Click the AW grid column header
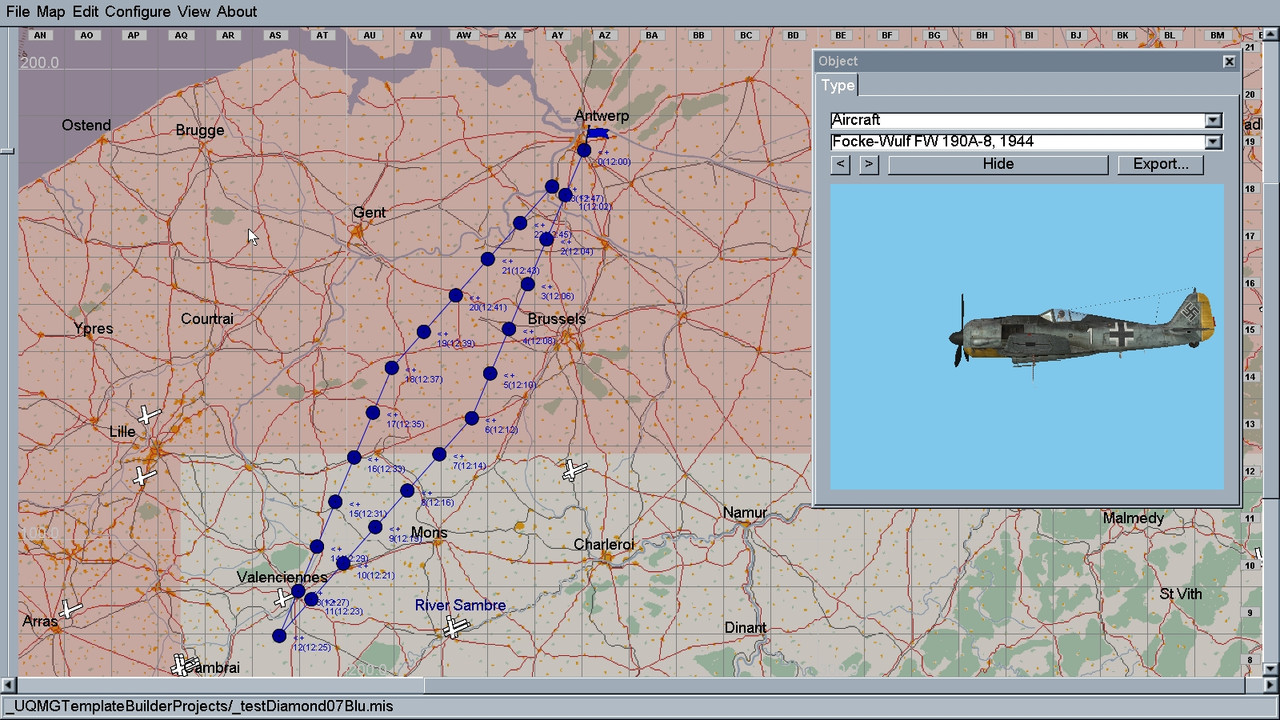 pyautogui.click(x=464, y=35)
